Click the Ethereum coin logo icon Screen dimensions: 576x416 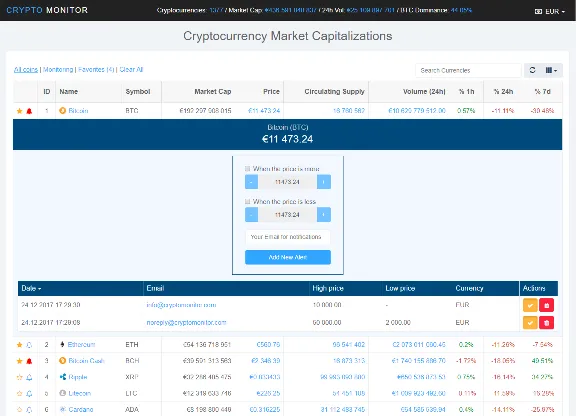tap(62, 344)
